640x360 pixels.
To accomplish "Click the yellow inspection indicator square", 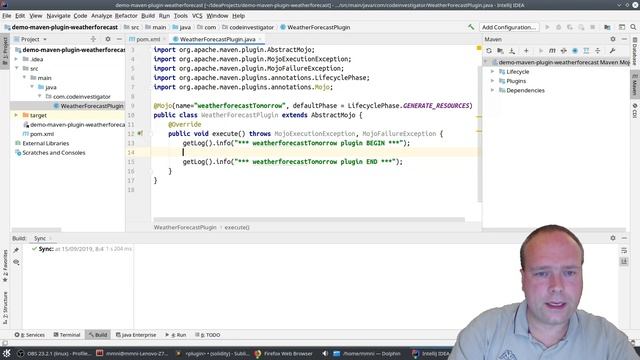I will 479,48.
